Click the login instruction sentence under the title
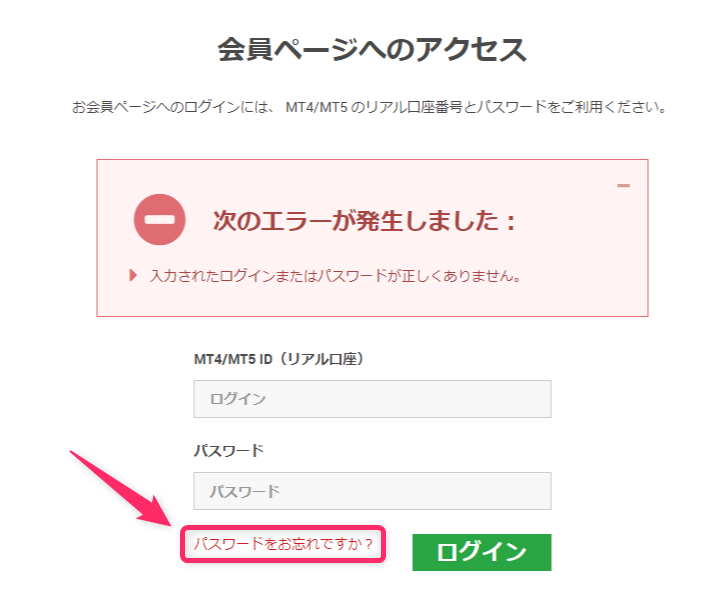 click(x=369, y=107)
